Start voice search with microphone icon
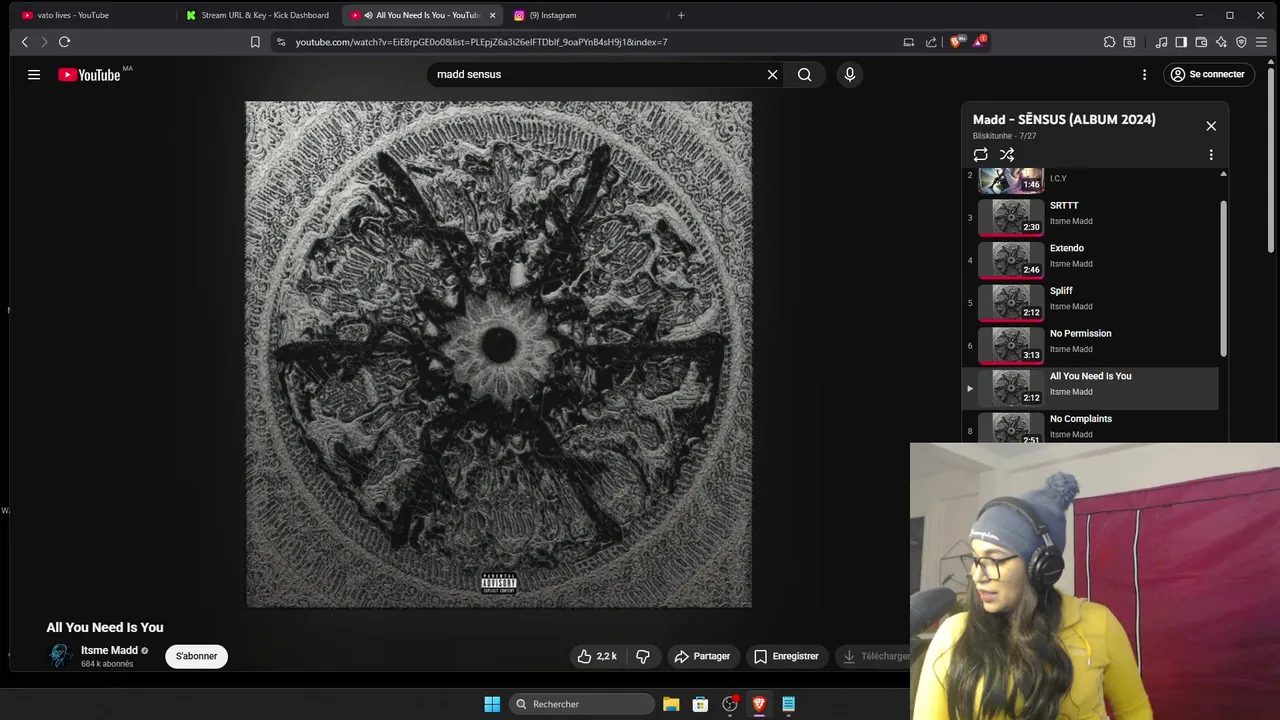Screen dimensions: 1280x720 point(850,74)
